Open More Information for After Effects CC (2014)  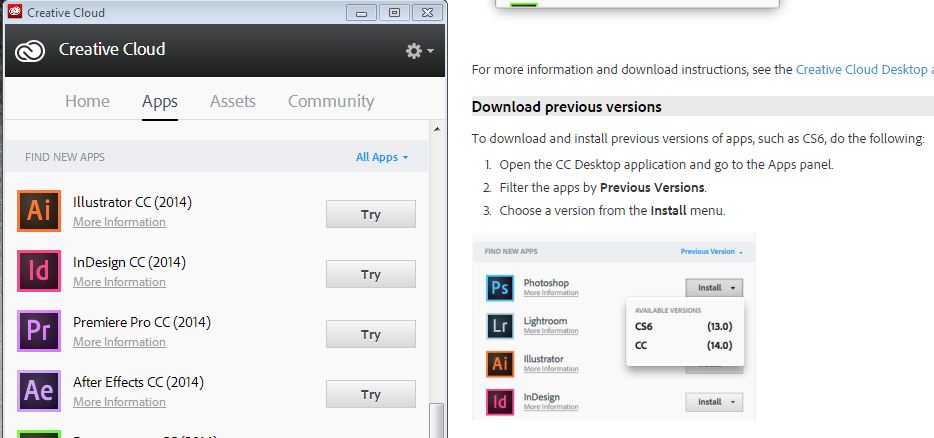tap(119, 402)
